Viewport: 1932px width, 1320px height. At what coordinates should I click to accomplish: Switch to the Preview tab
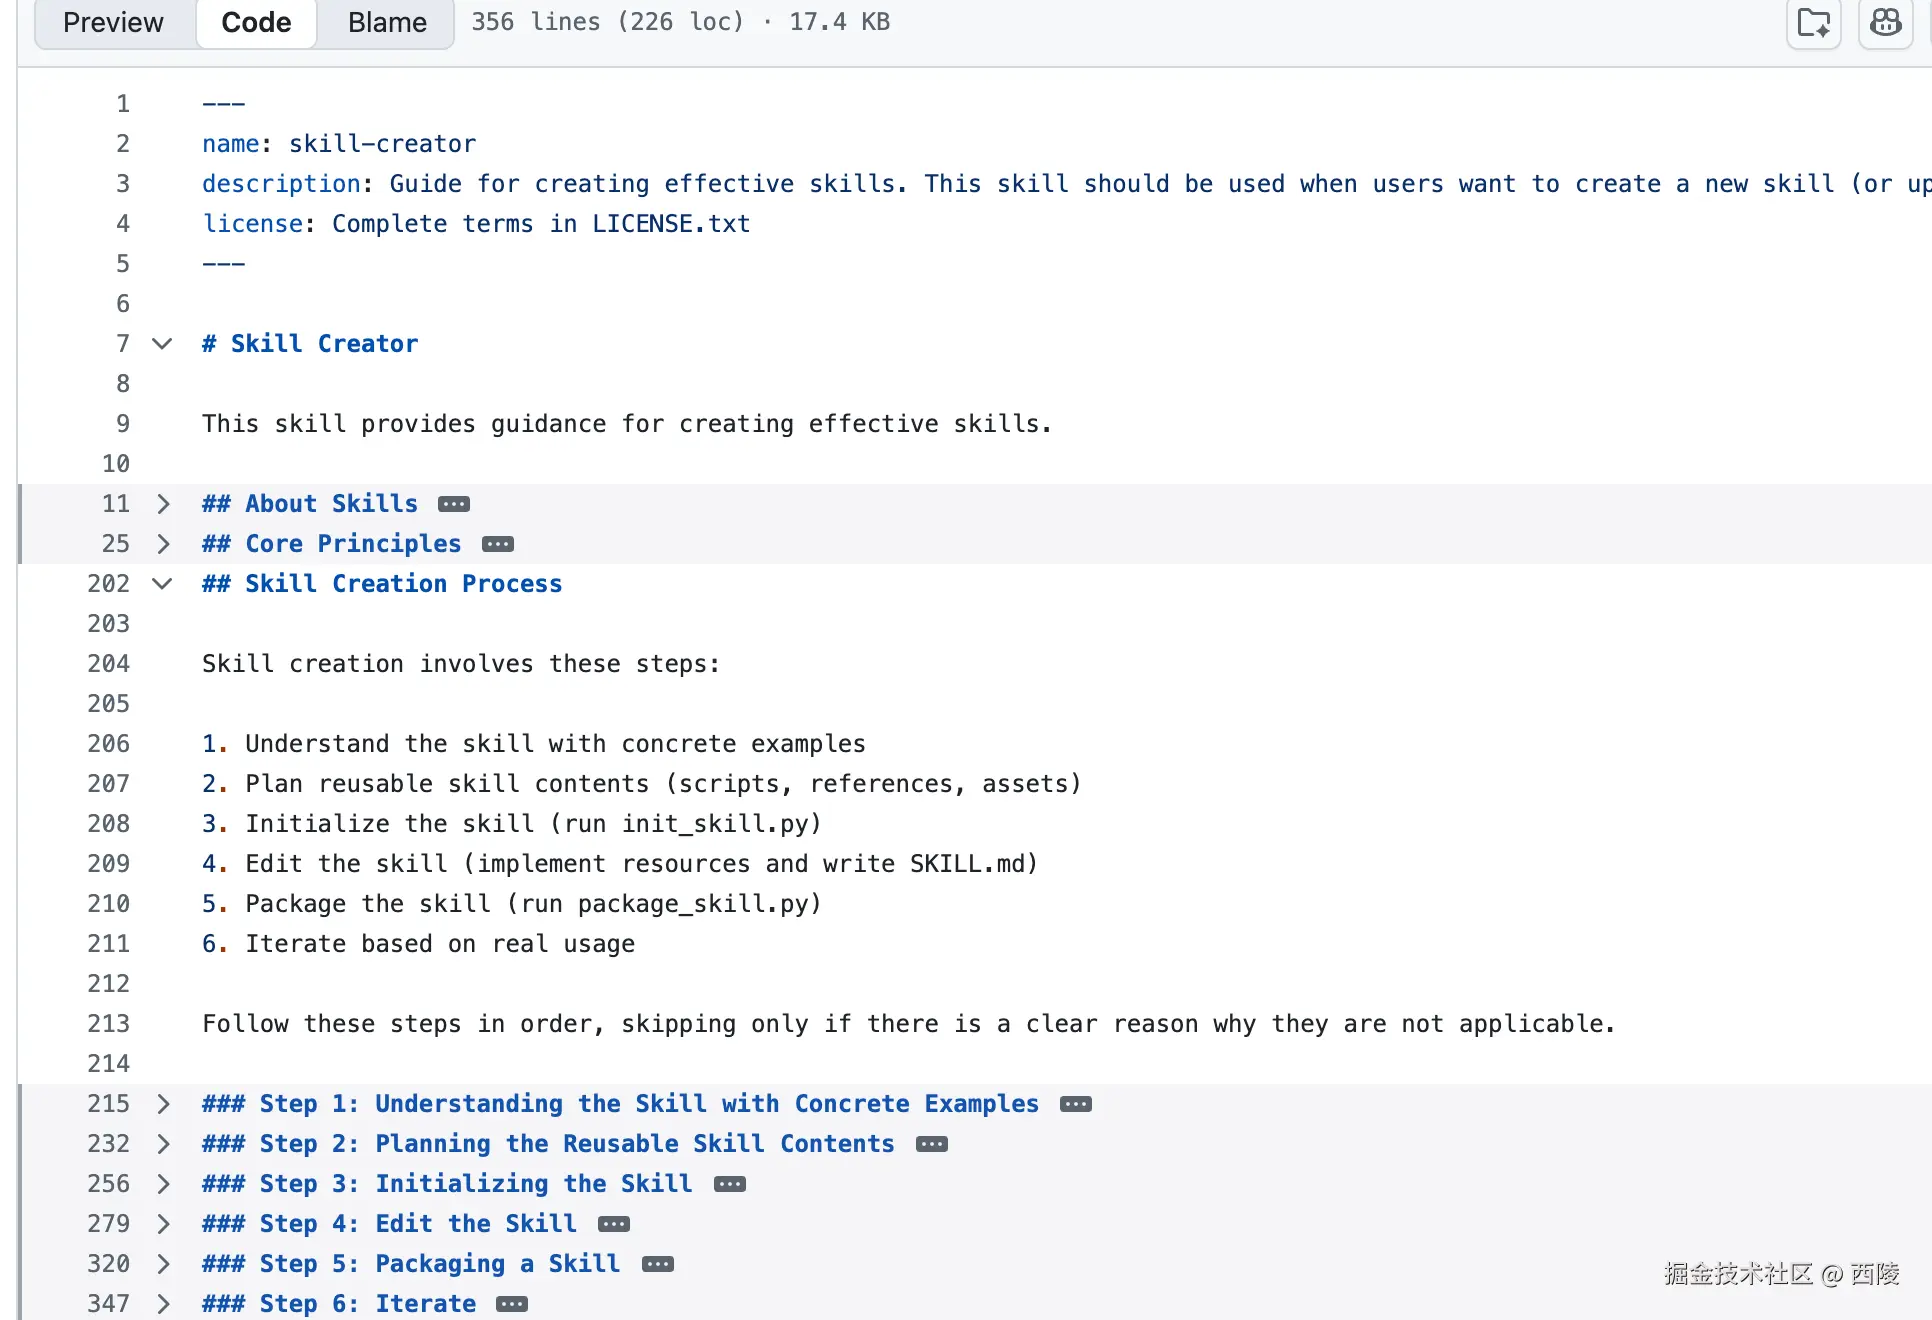(x=113, y=22)
